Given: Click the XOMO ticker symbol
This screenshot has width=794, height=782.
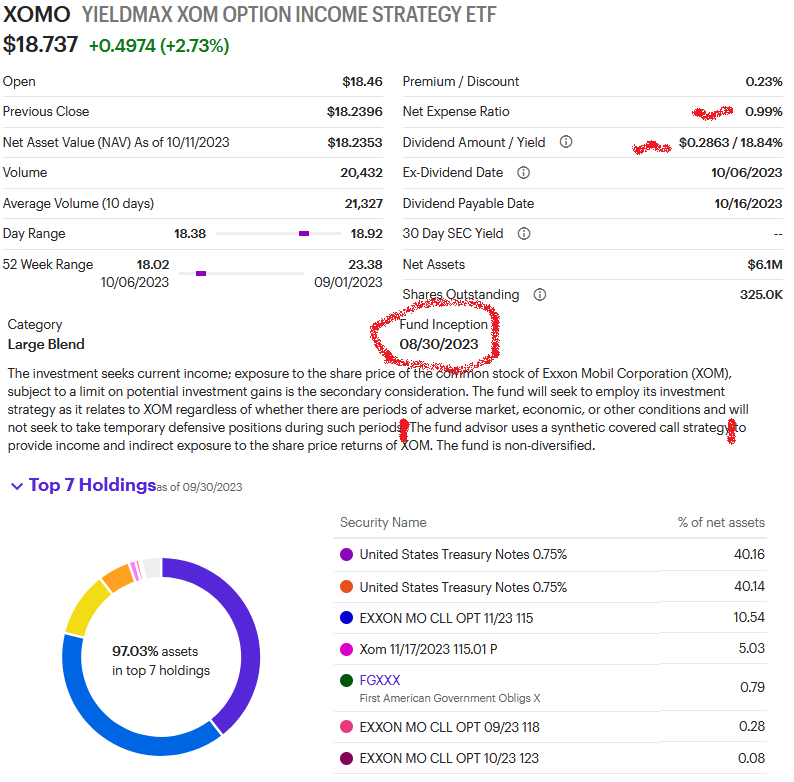Looking at the screenshot, I should [x=36, y=14].
